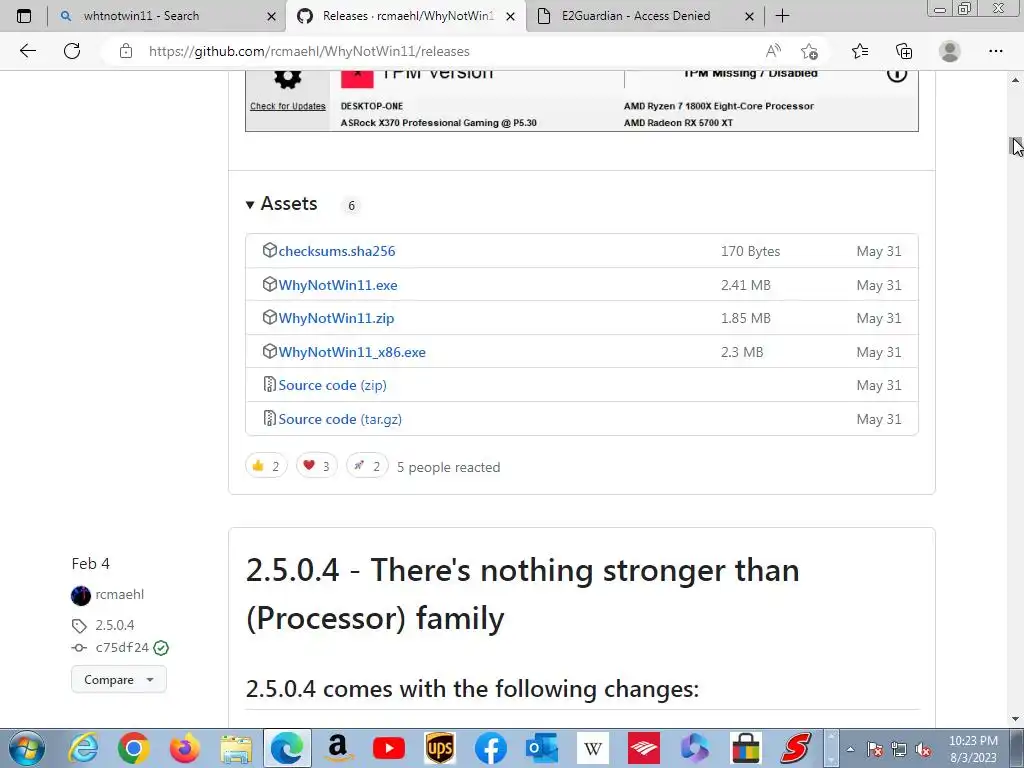Add heart reaction
Viewport: 1024px width, 768px height.
click(317, 466)
